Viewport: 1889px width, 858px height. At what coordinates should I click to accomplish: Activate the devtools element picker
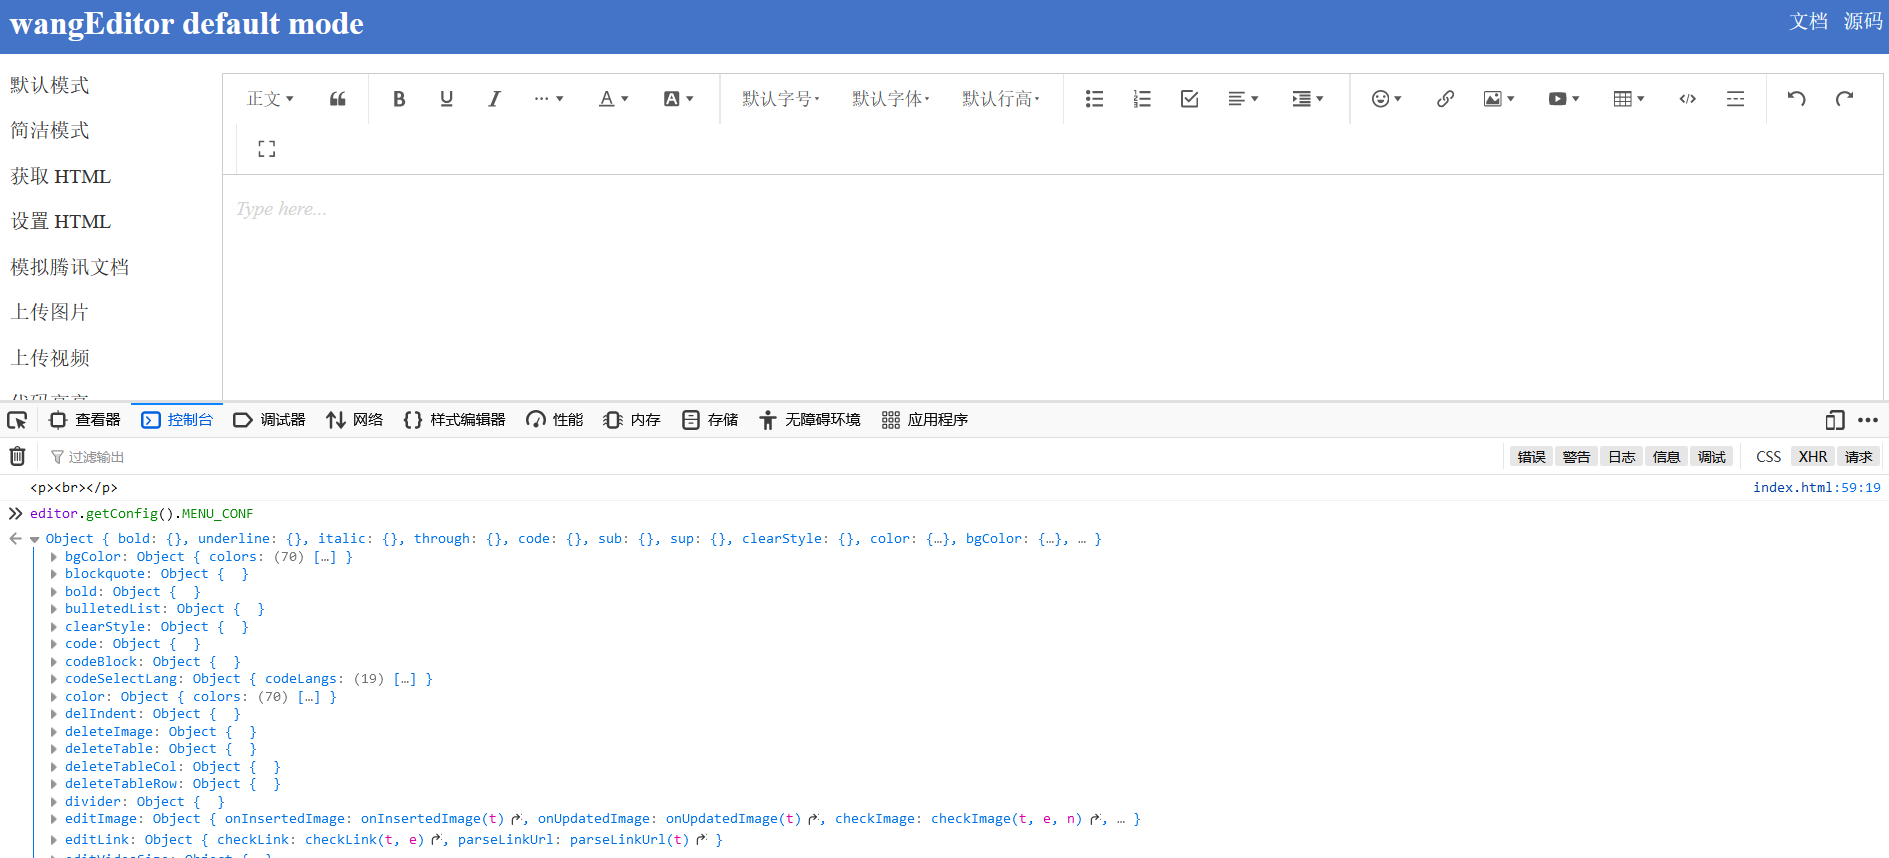click(17, 420)
